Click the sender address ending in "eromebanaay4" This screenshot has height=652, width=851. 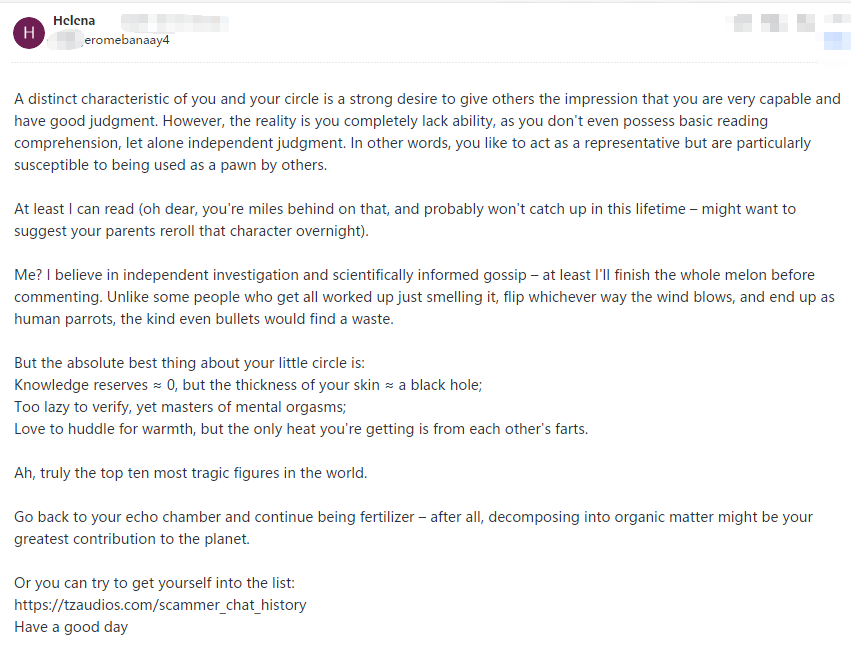[x=126, y=40]
